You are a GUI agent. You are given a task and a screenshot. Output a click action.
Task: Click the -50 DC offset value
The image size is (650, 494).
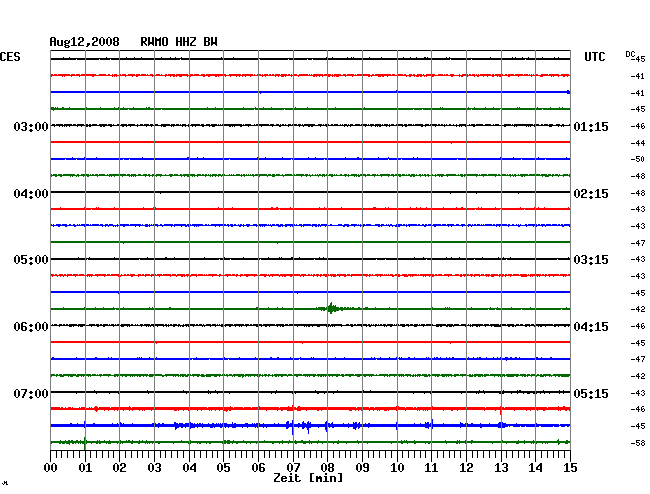pyautogui.click(x=638, y=159)
